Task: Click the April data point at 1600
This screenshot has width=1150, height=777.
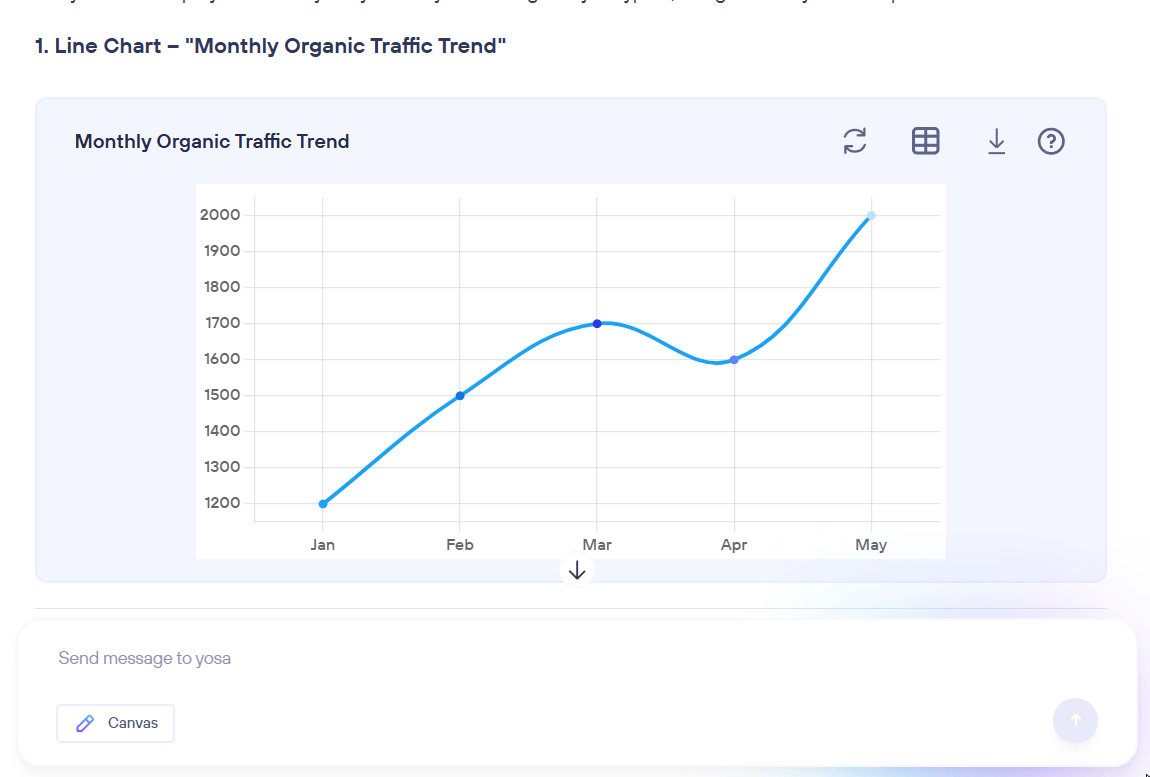Action: [734, 360]
